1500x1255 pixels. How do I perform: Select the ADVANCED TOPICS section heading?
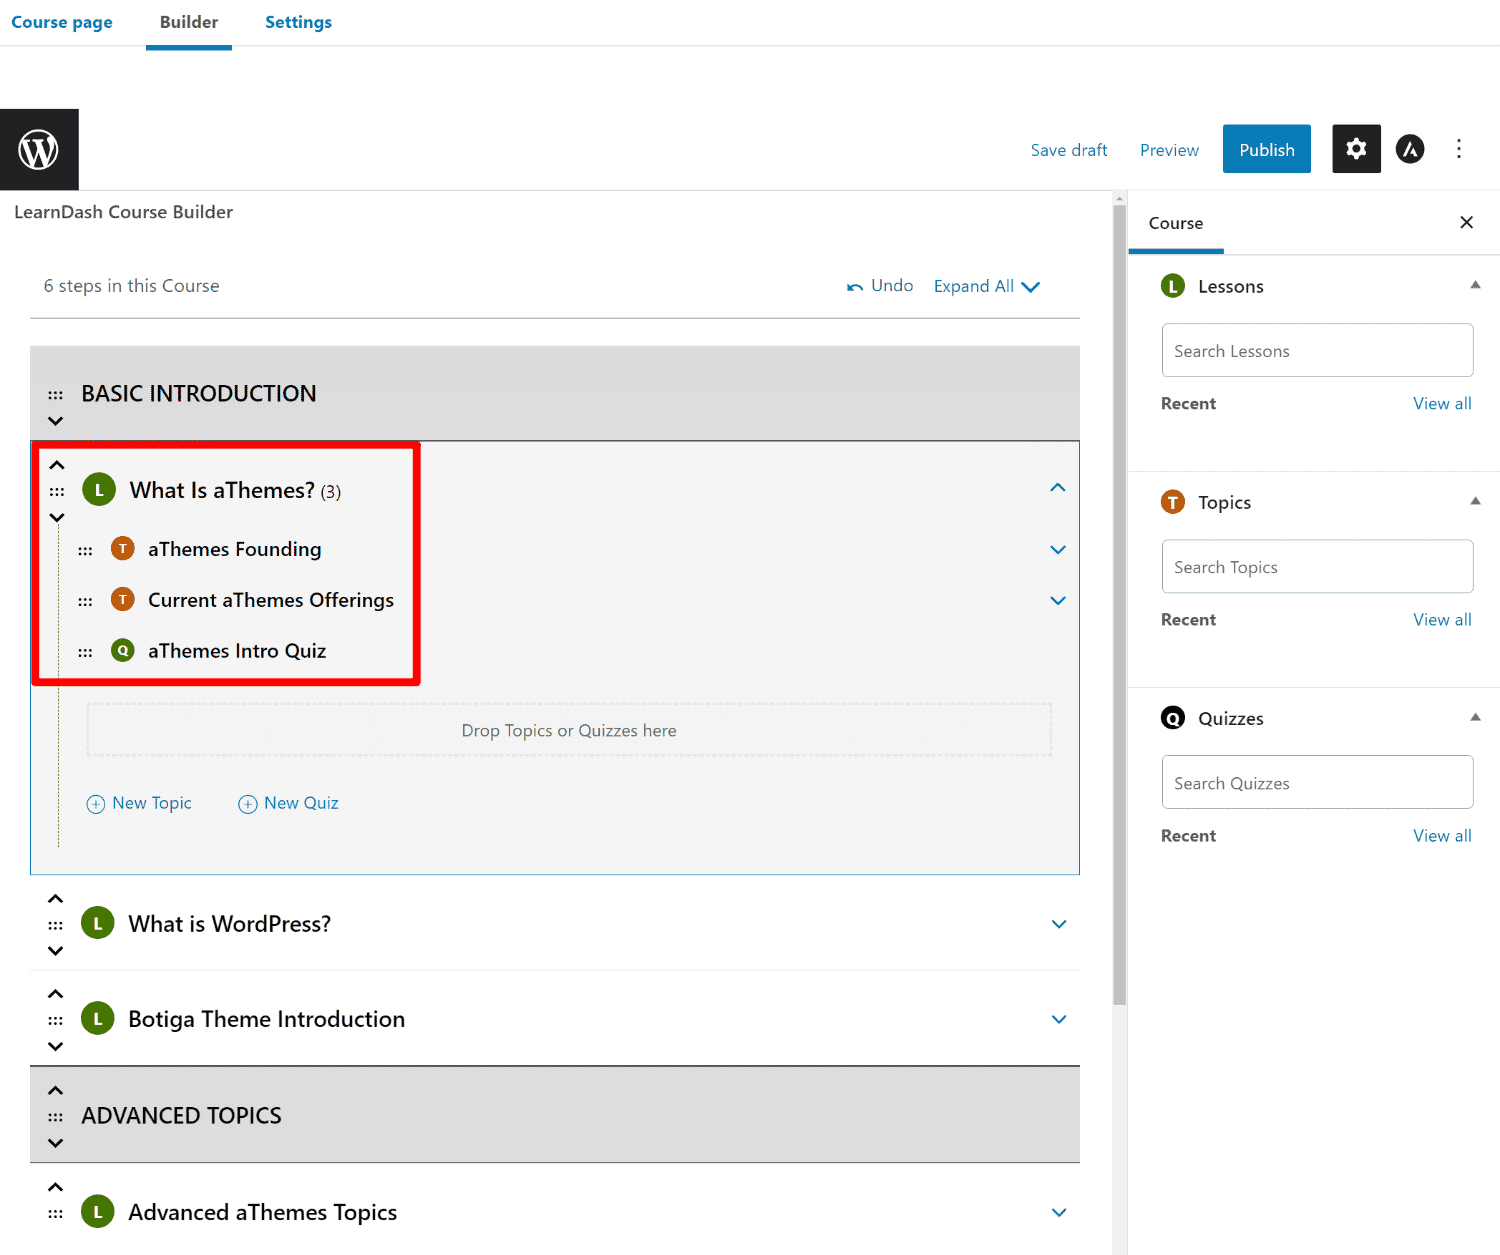182,1115
